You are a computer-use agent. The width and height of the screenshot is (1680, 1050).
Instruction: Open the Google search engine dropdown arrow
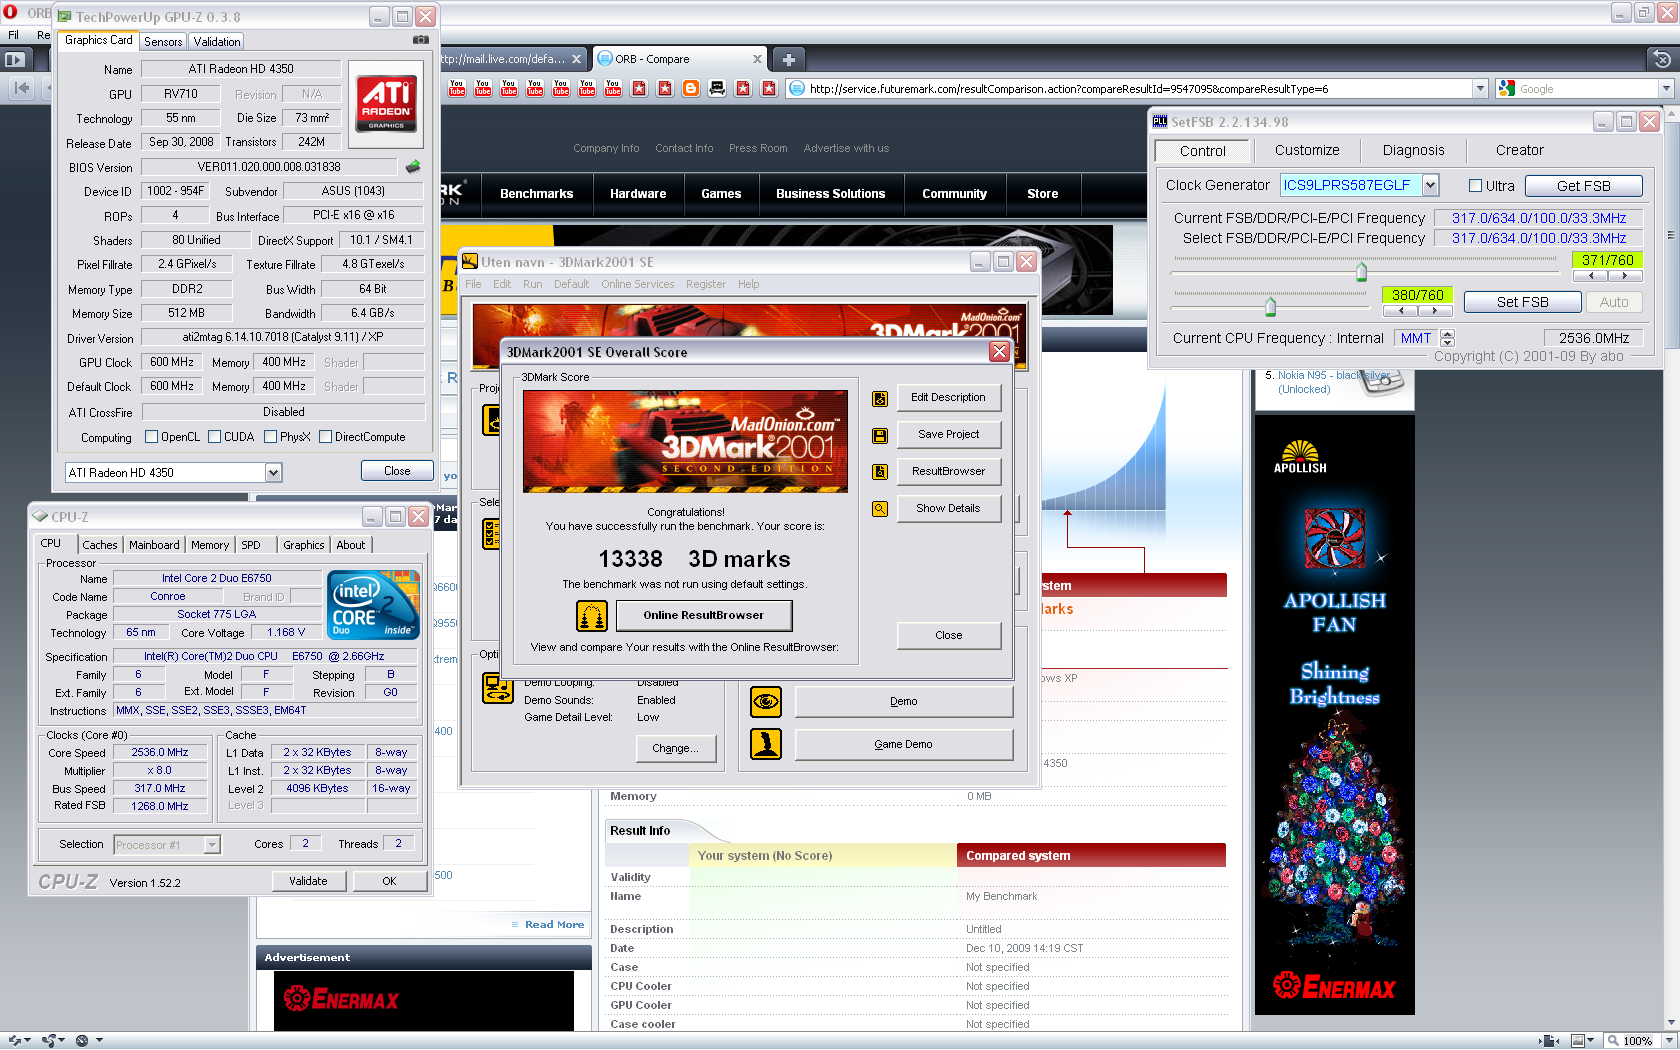1666,89
